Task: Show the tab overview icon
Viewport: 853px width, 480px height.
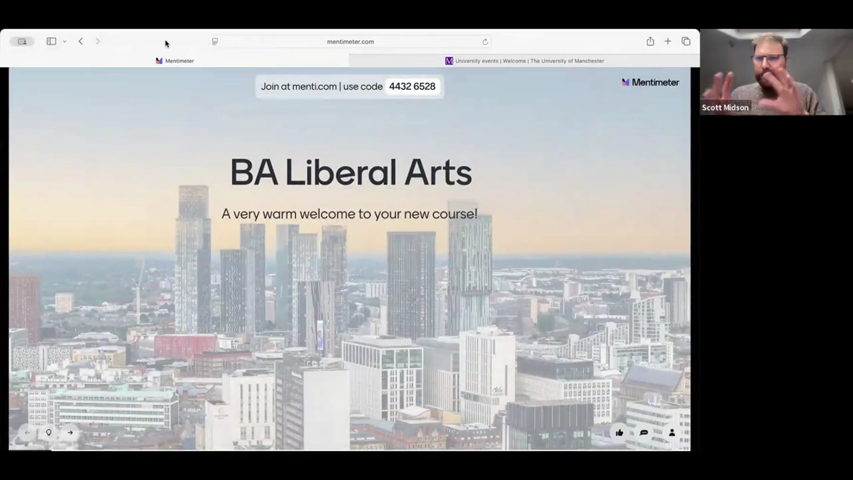Action: point(686,41)
